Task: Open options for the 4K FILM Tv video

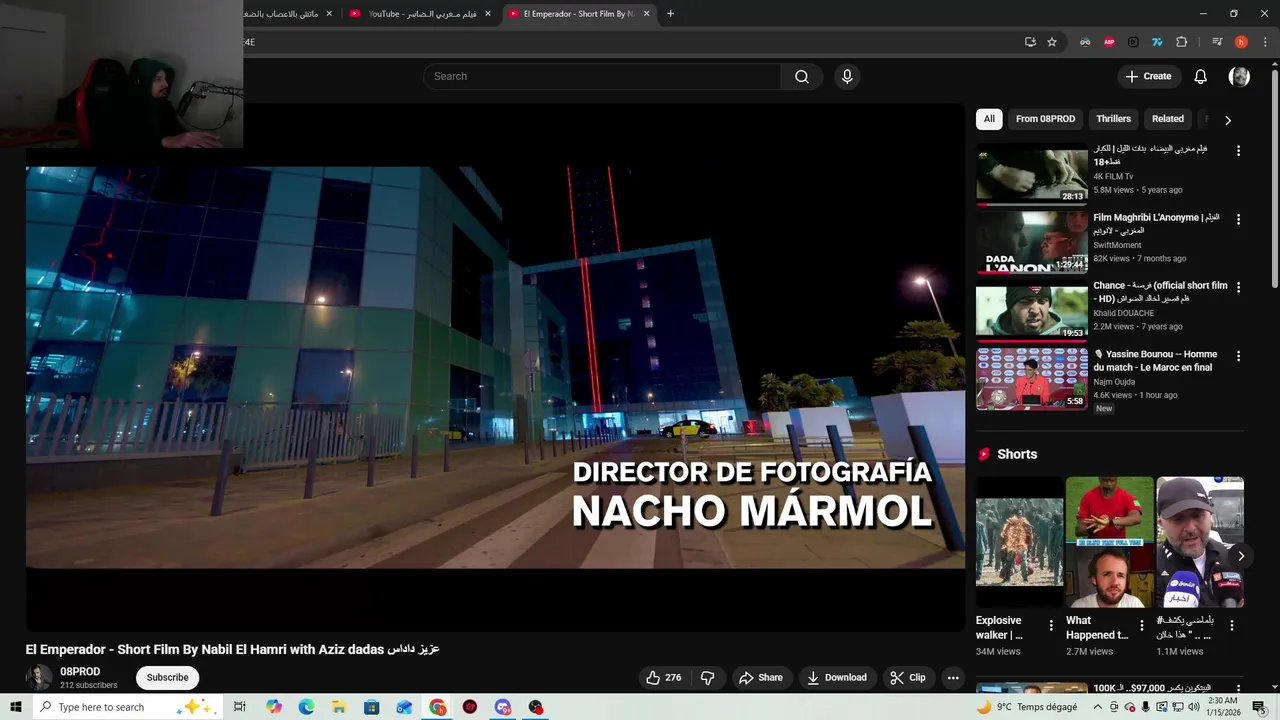Action: tap(1238, 151)
